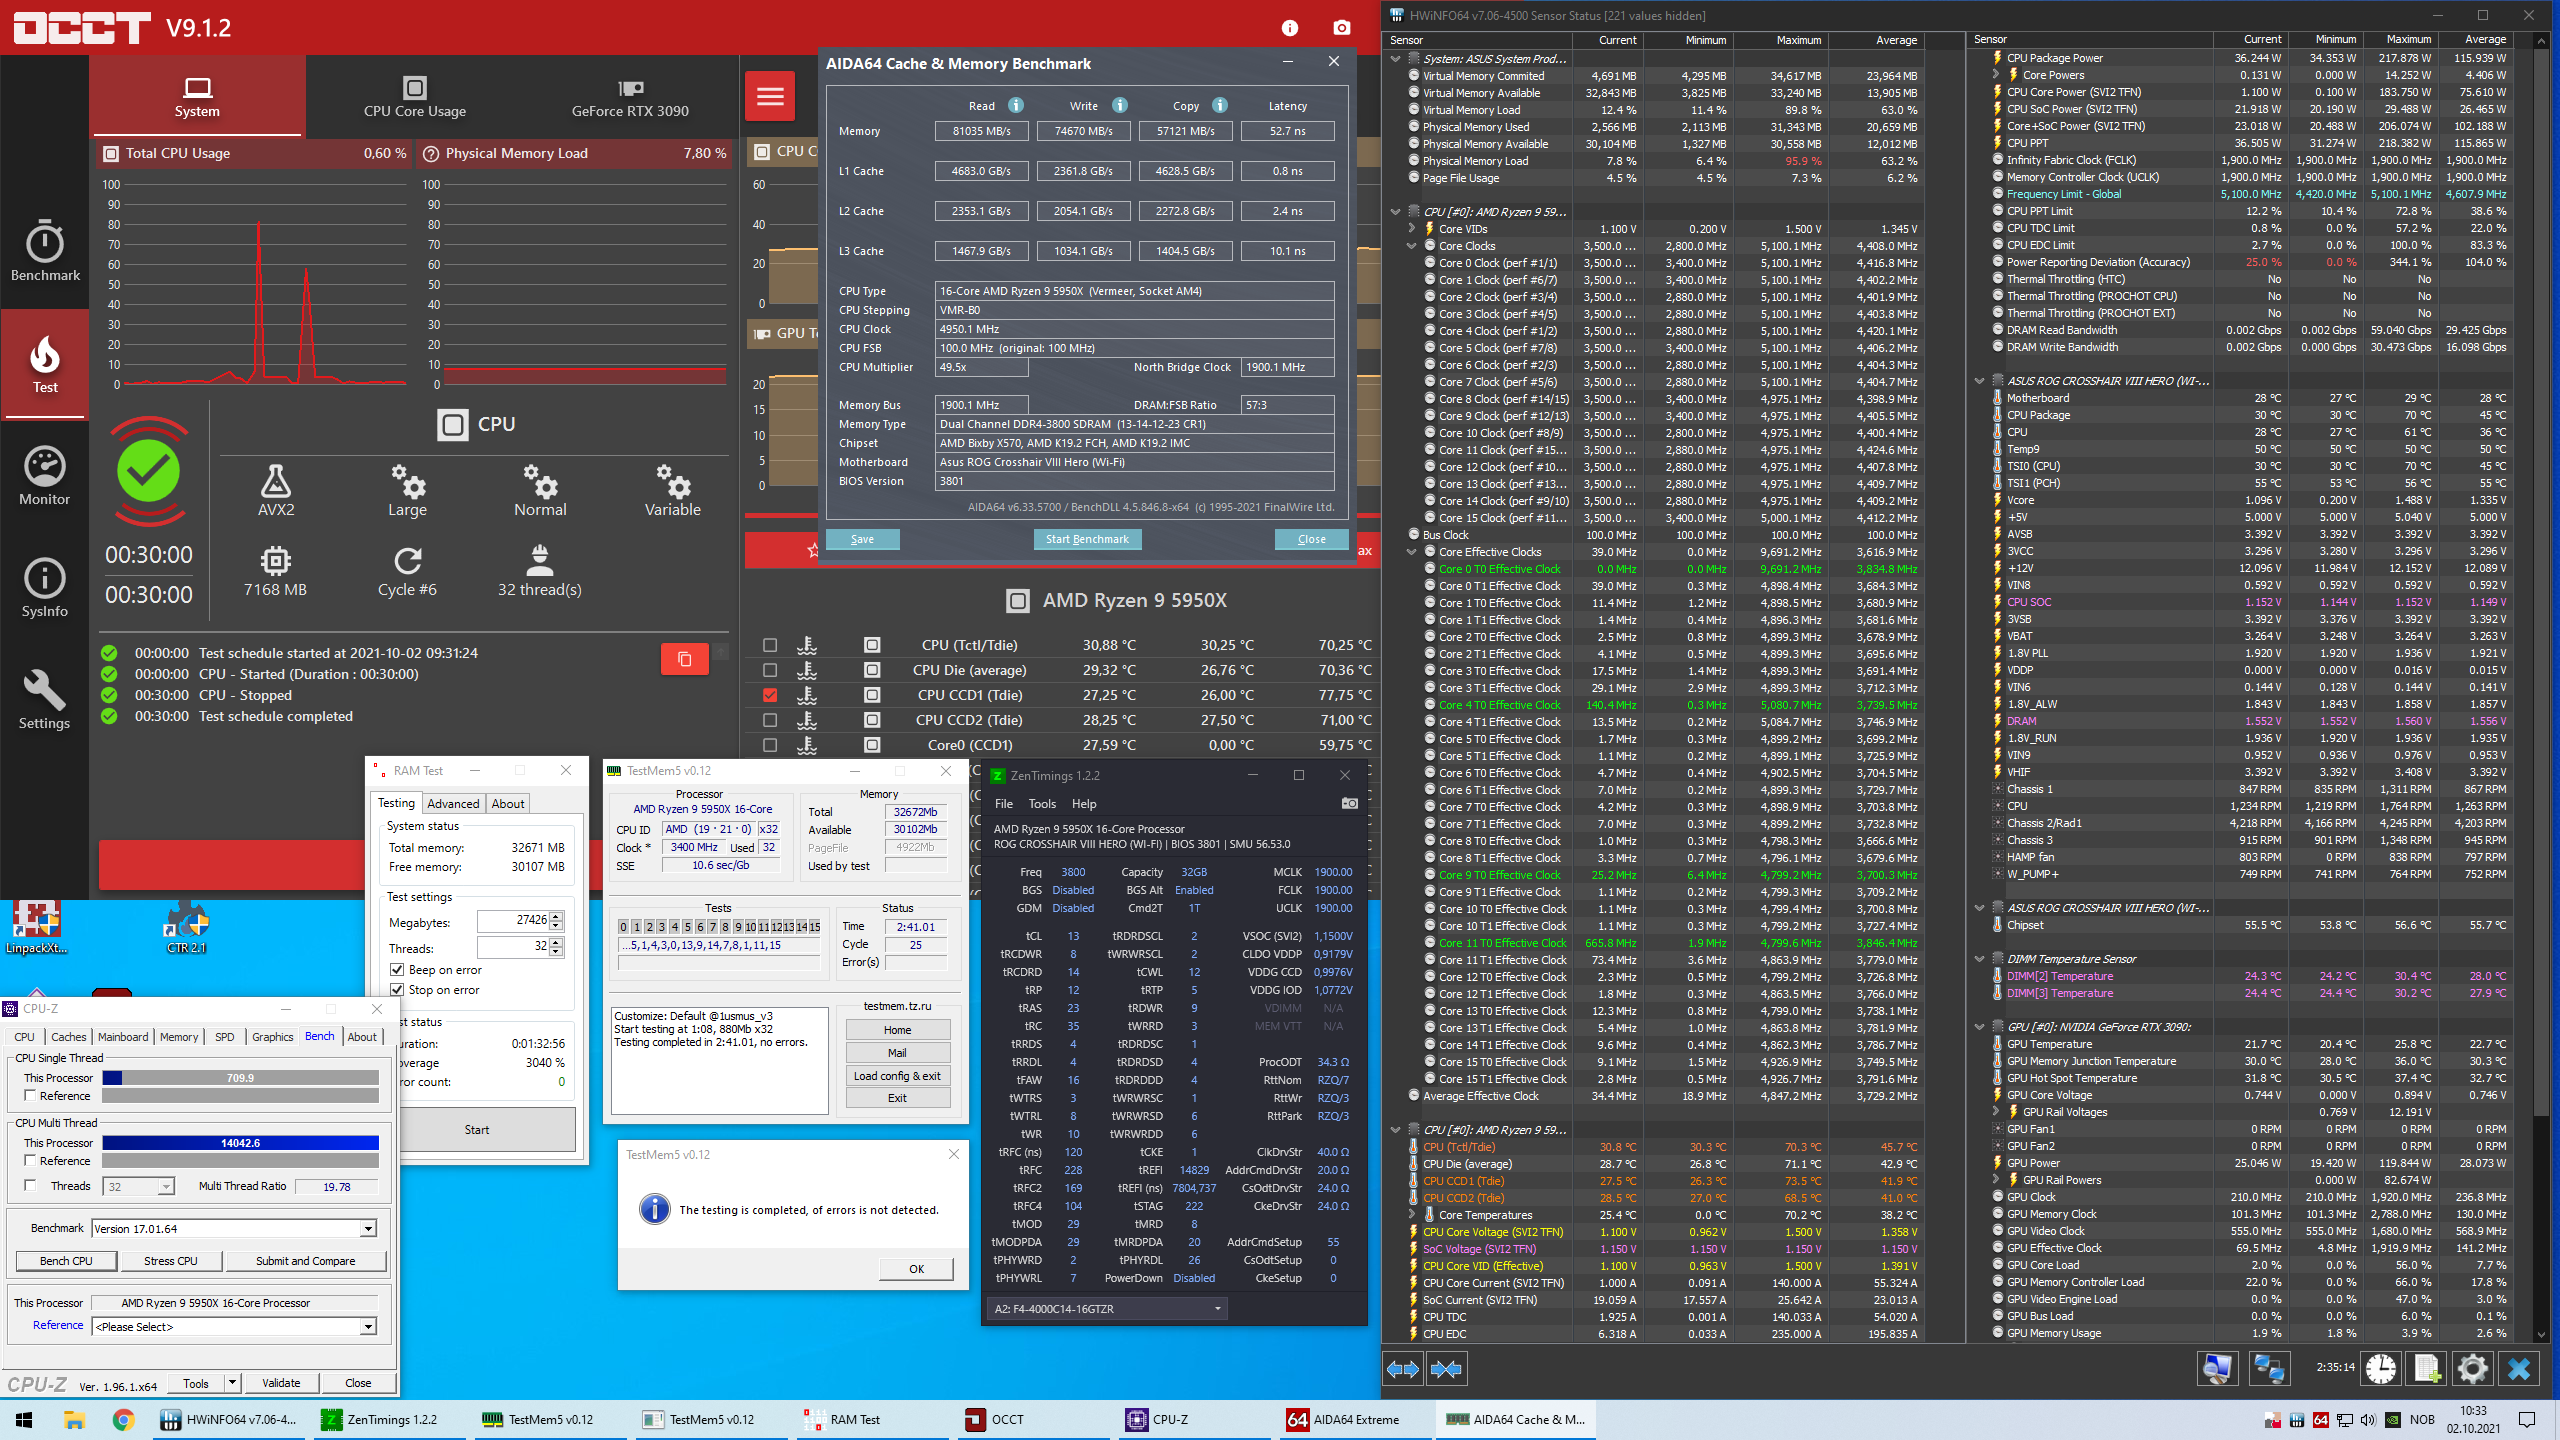Click HWiNFO expand-window arrows icon
This screenshot has height=1440, width=2560.
[x=1403, y=1369]
